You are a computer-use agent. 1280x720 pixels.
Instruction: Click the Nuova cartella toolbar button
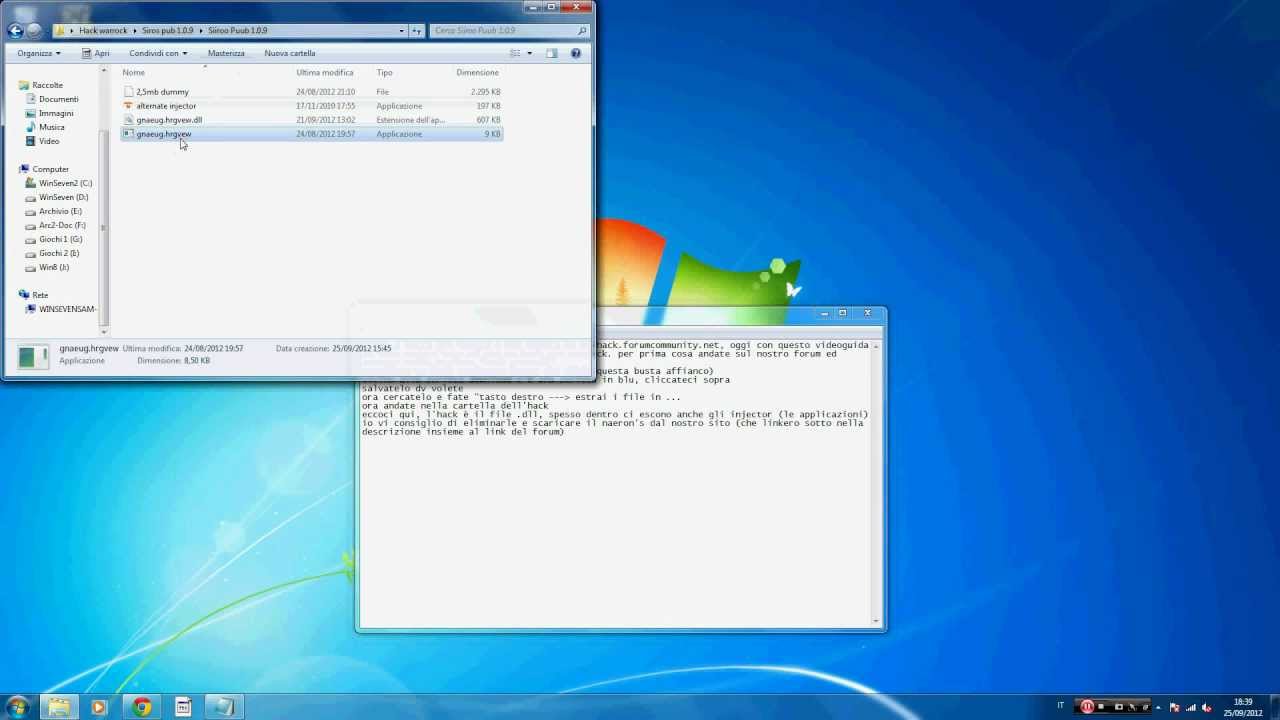tap(290, 53)
